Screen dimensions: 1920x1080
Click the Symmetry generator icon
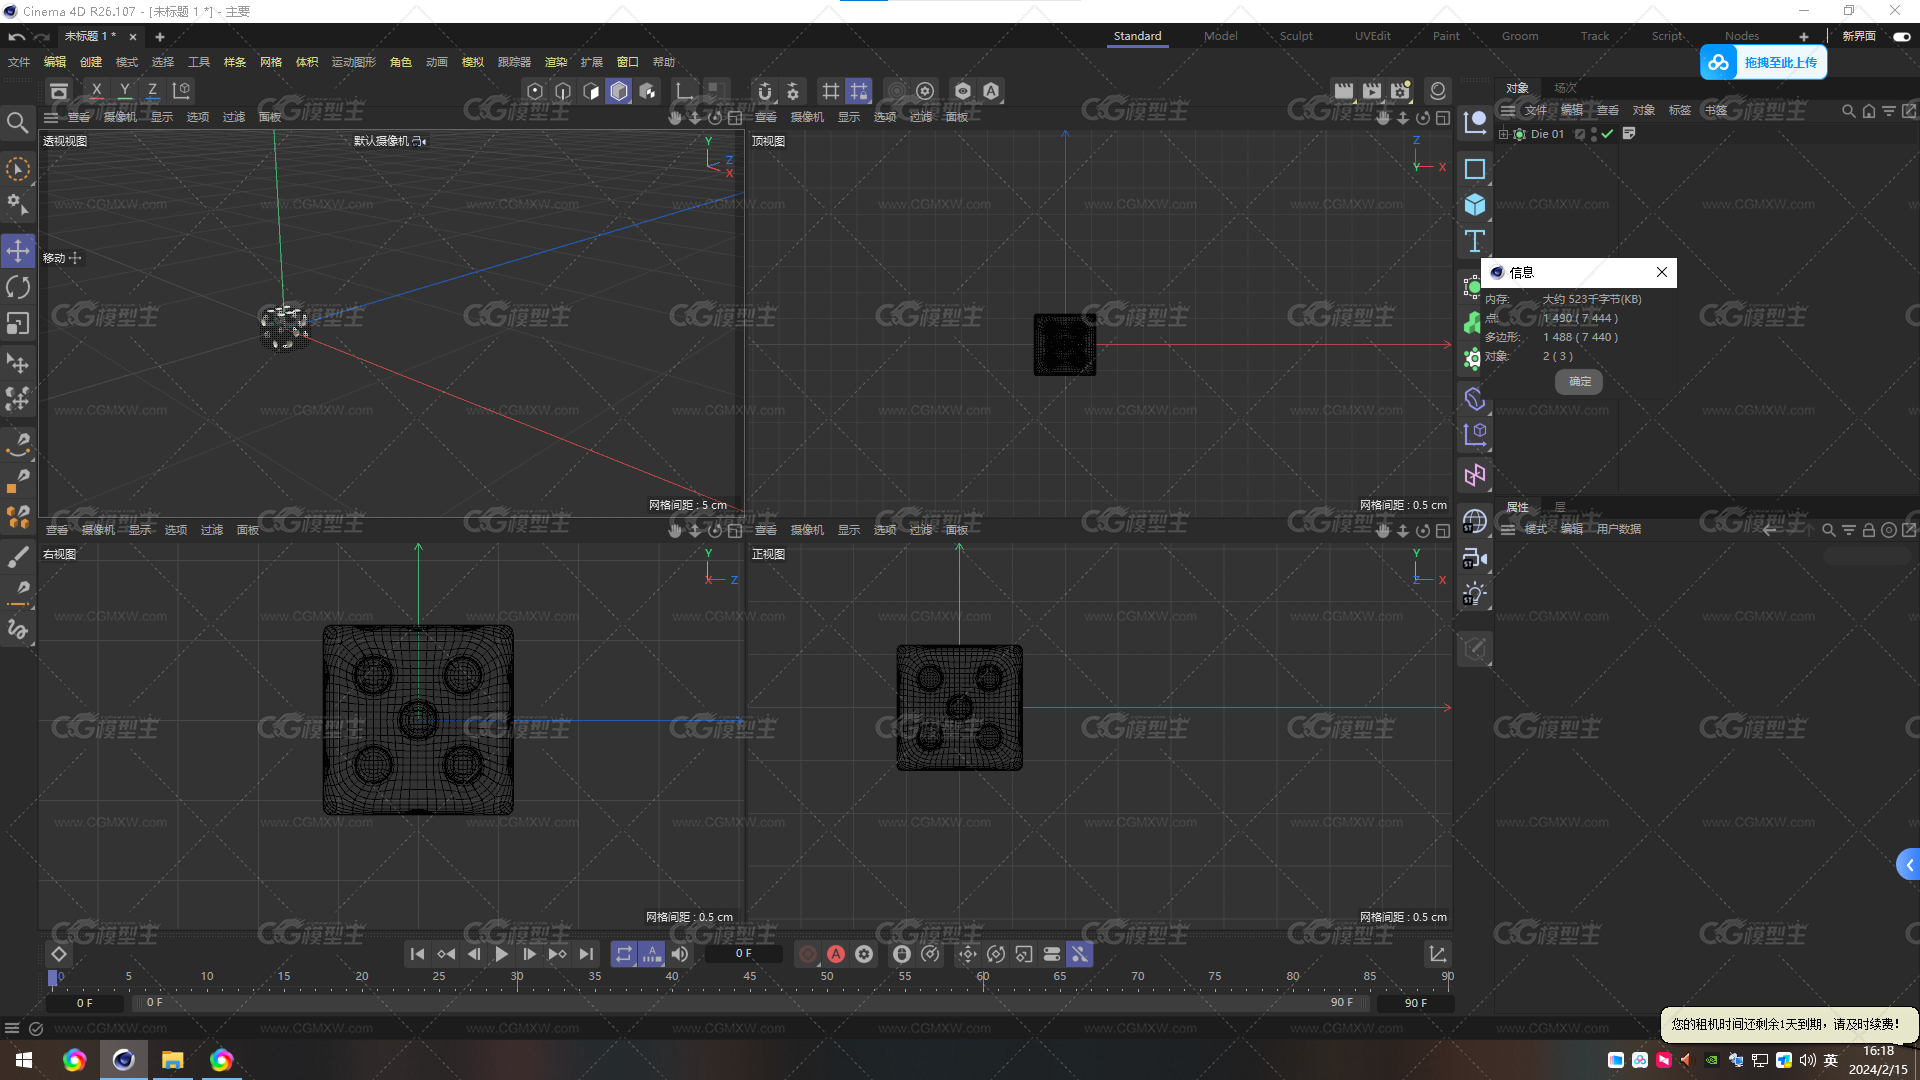[x=1474, y=475]
